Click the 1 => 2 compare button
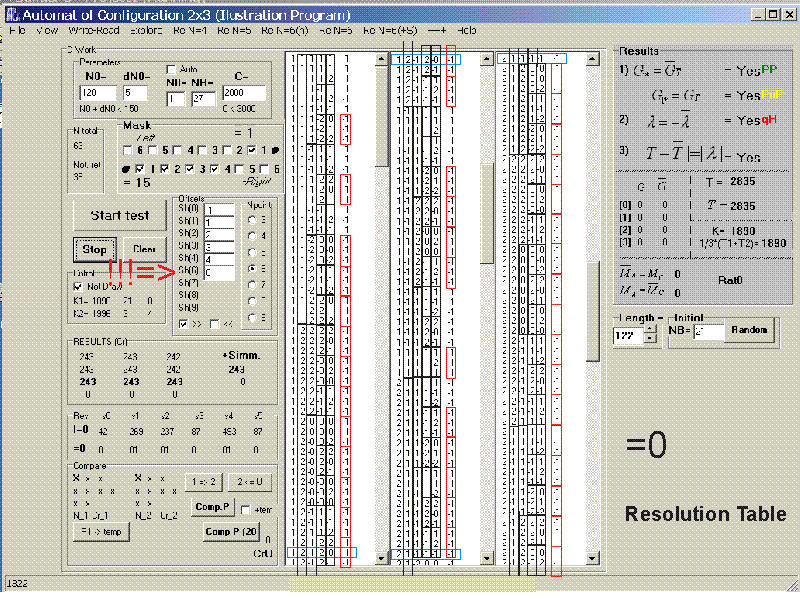 click(204, 482)
